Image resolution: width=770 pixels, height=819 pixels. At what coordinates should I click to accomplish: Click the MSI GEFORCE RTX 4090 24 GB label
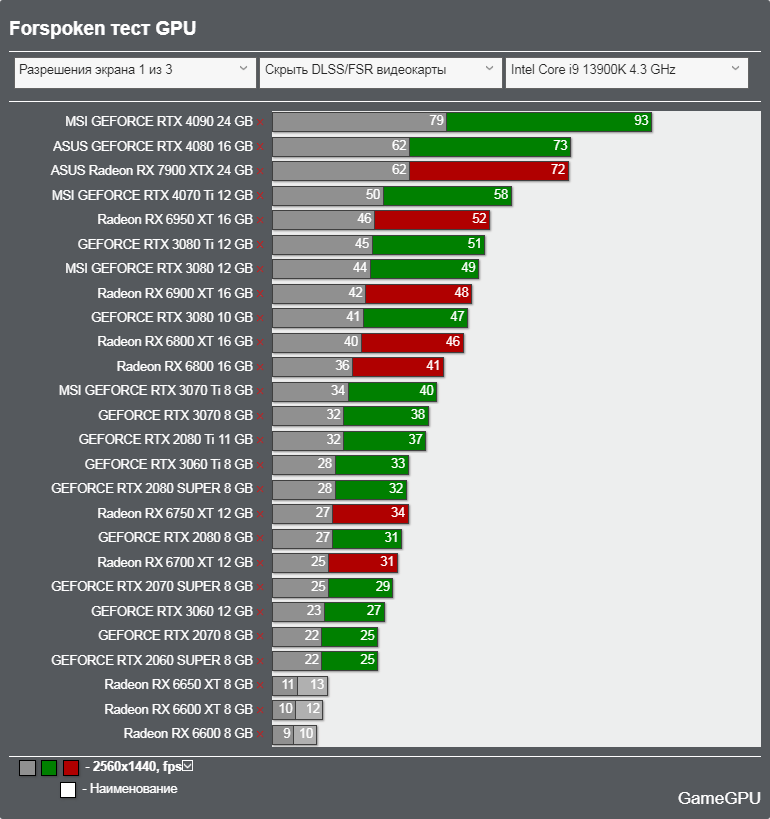coord(159,122)
